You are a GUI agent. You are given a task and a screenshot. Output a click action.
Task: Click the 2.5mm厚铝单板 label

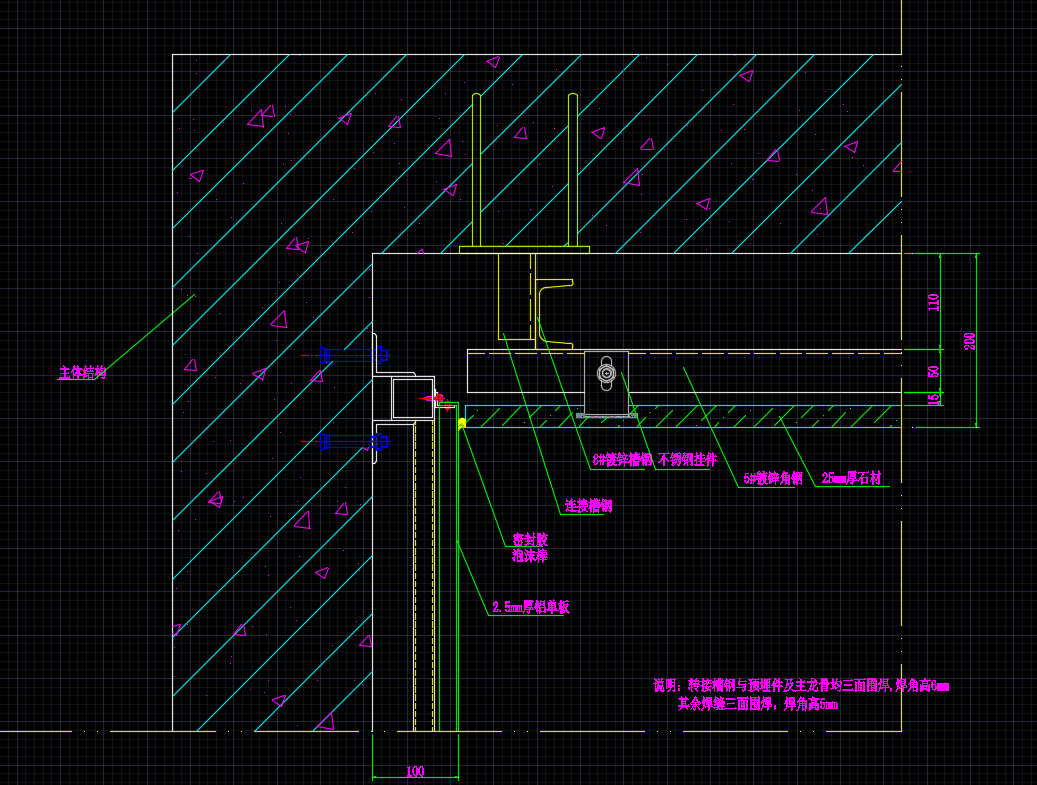(x=530, y=607)
